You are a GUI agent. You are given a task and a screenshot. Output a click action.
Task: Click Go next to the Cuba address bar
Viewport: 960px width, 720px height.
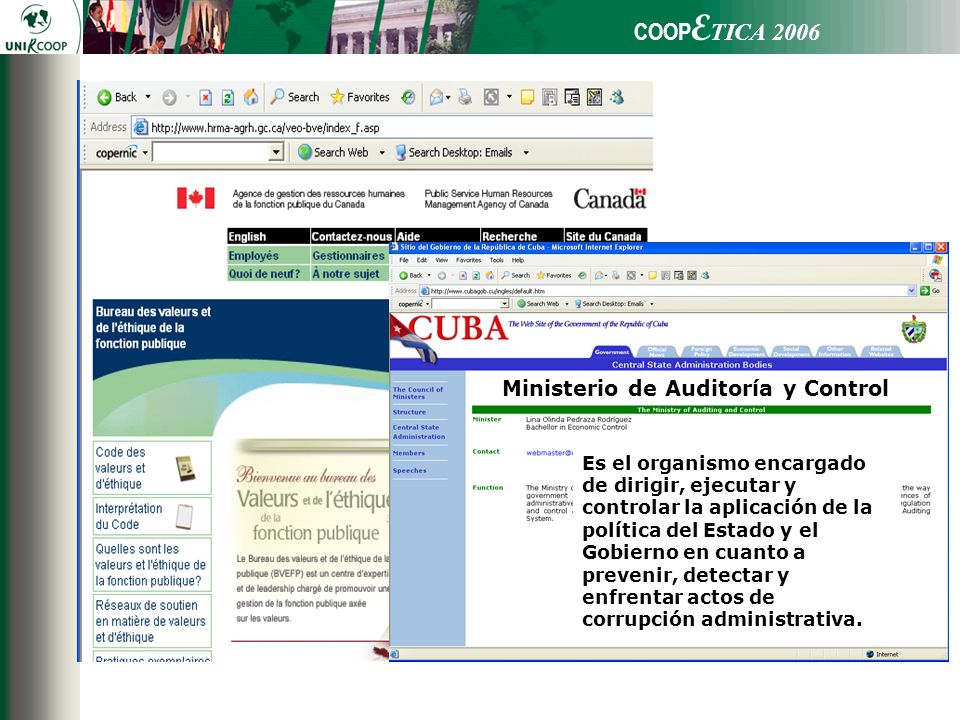(930, 291)
